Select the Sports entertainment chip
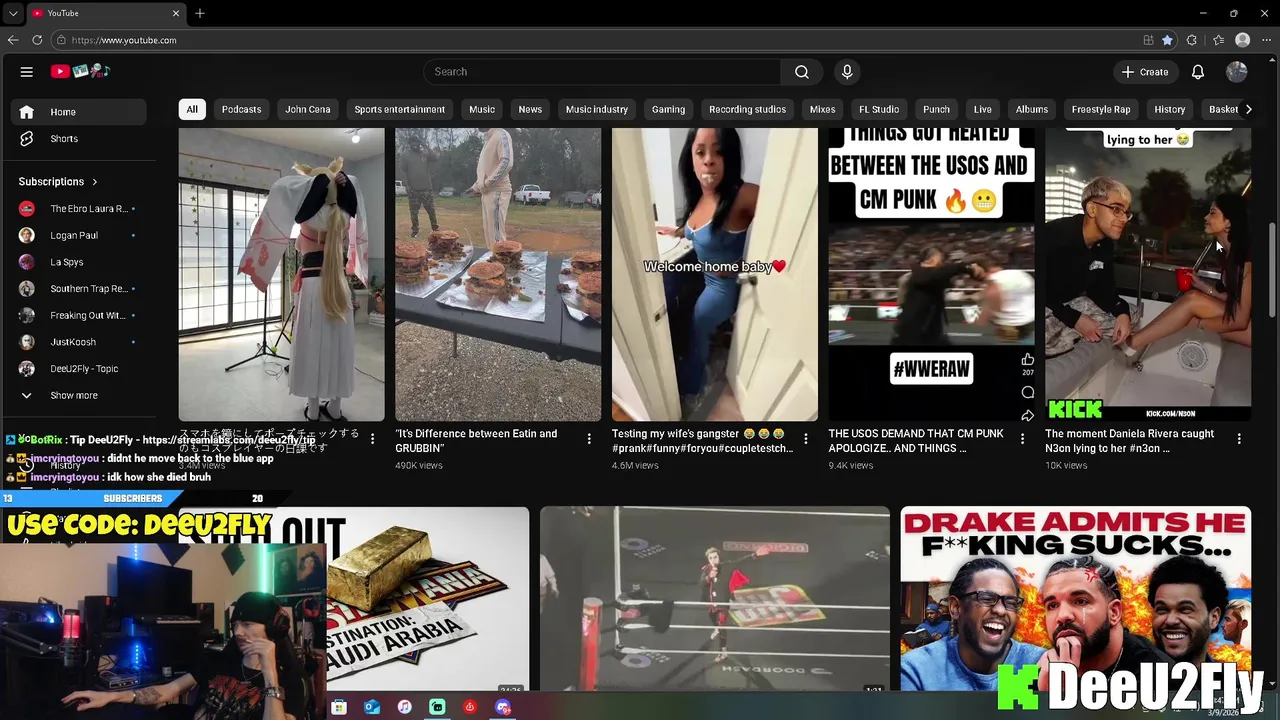 click(x=399, y=109)
